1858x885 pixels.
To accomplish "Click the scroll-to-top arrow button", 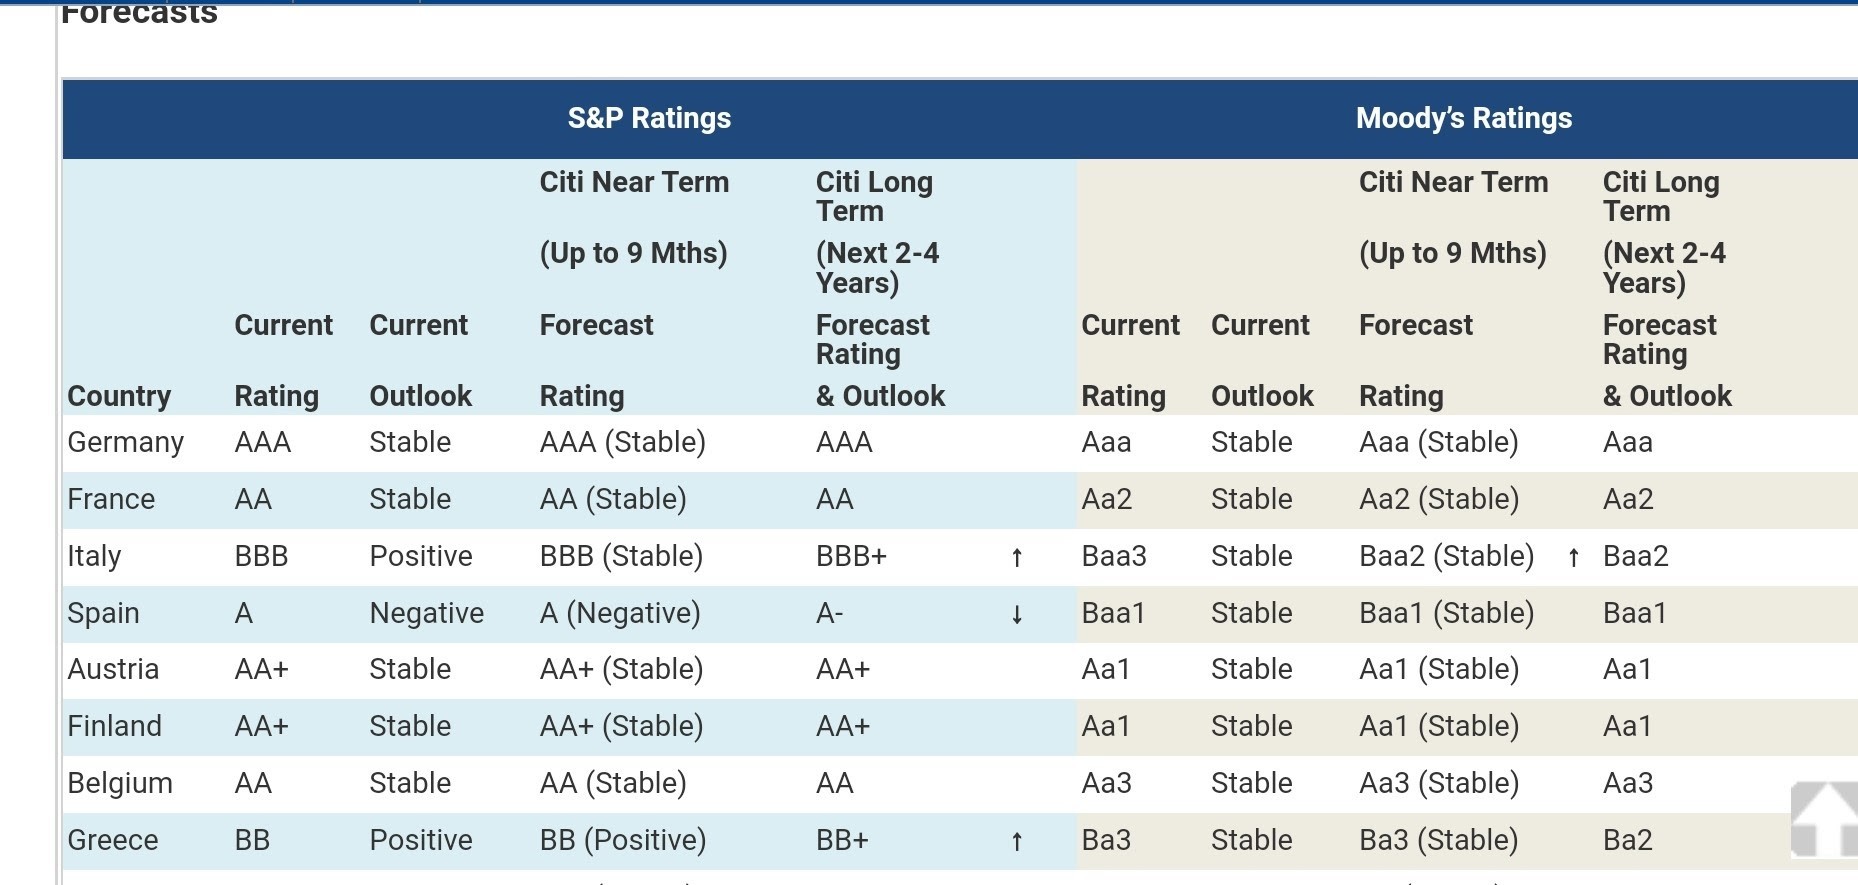I will coord(1823,820).
